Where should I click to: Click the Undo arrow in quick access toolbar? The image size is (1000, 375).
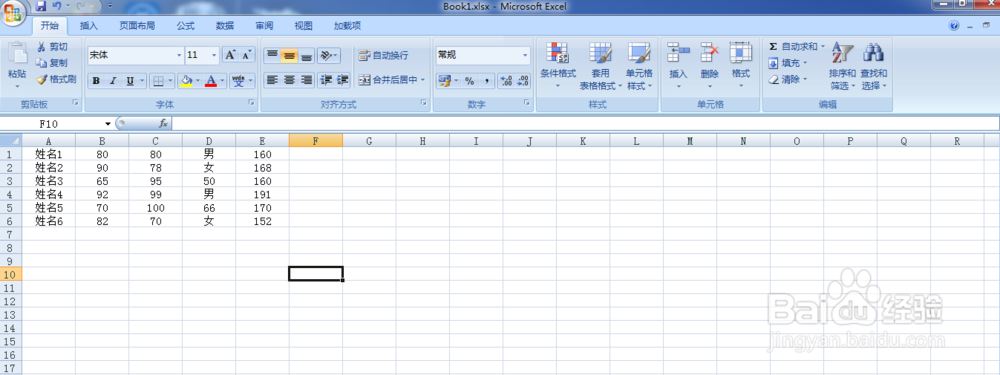(x=57, y=6)
